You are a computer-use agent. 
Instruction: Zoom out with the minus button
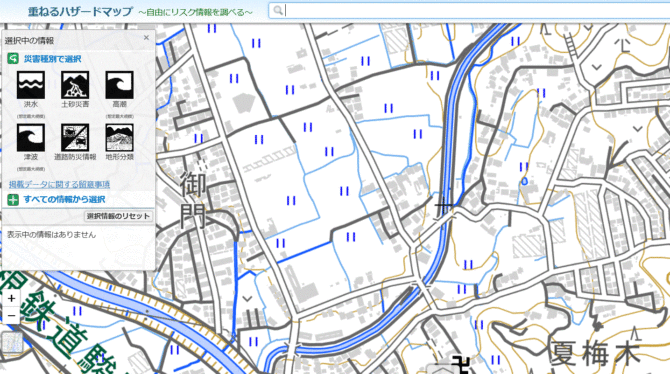(x=12, y=316)
